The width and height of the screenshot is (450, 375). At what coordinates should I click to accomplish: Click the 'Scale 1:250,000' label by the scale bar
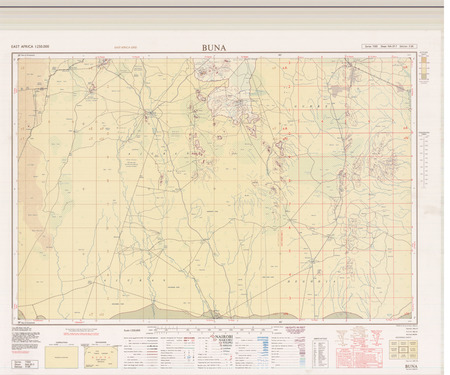tap(131, 330)
